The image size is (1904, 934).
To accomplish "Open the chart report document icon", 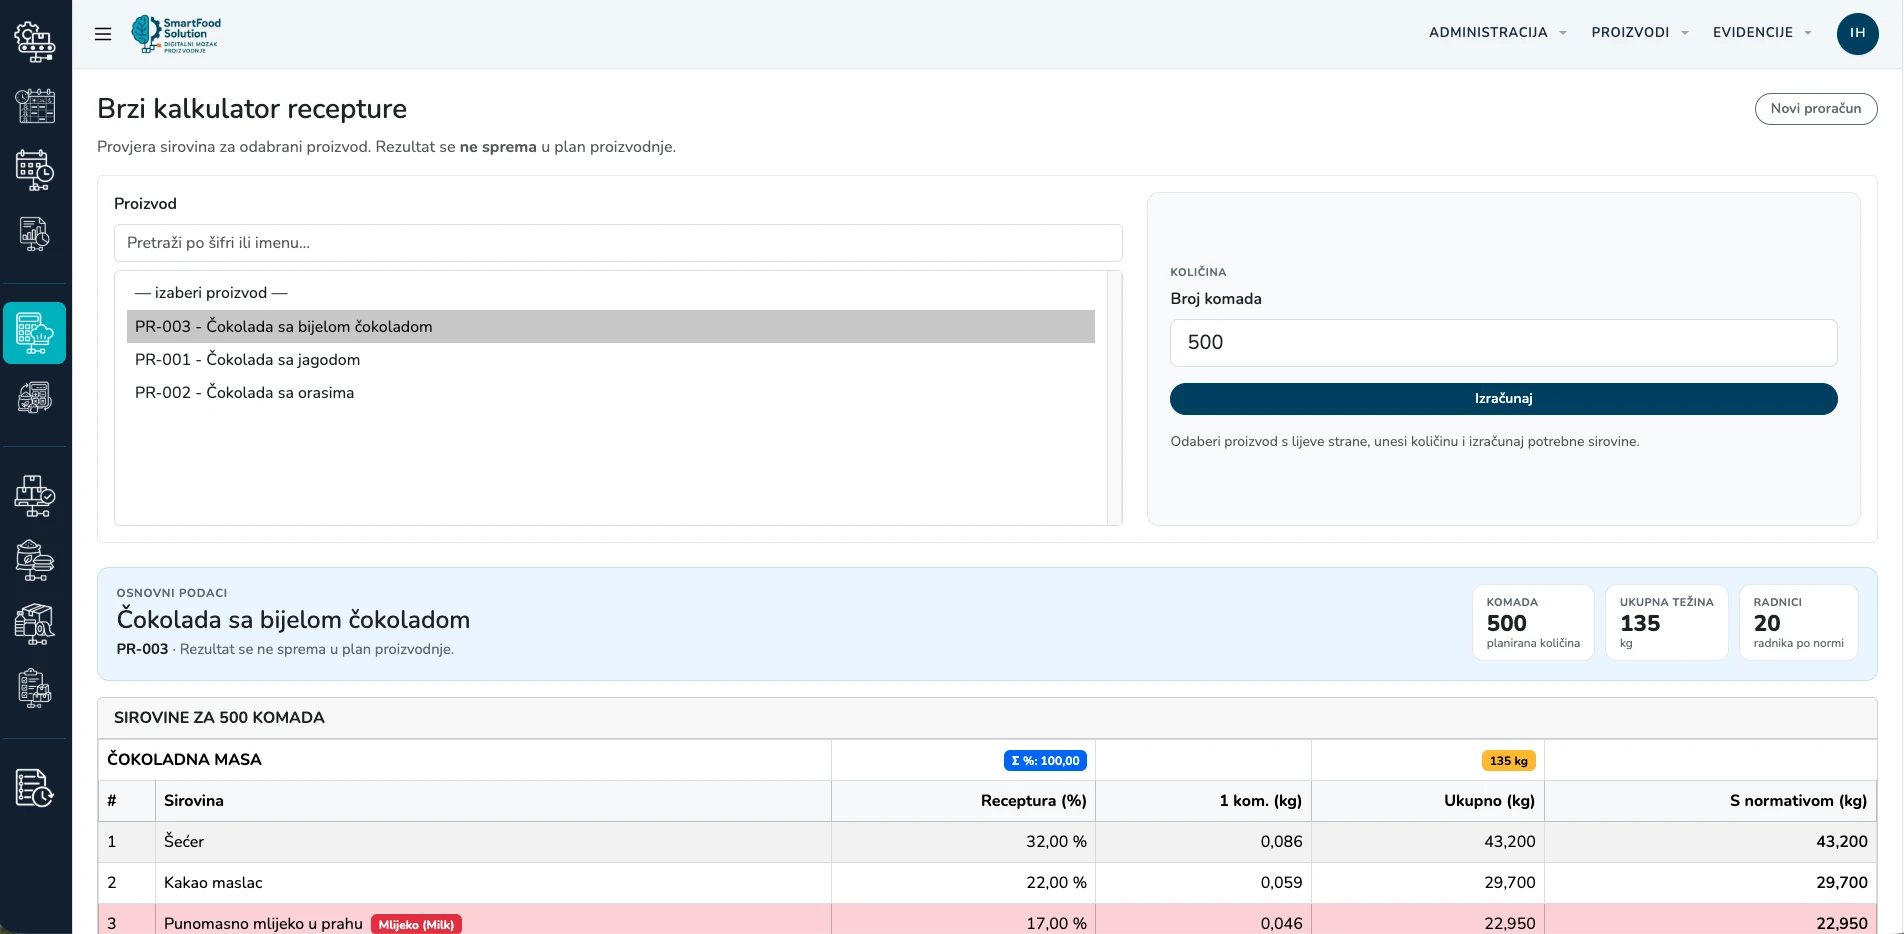I will pos(35,234).
